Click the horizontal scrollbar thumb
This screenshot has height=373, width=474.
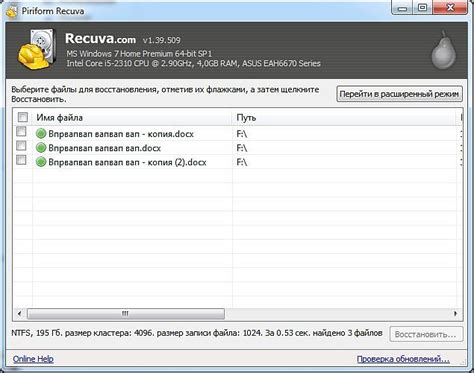point(126,313)
